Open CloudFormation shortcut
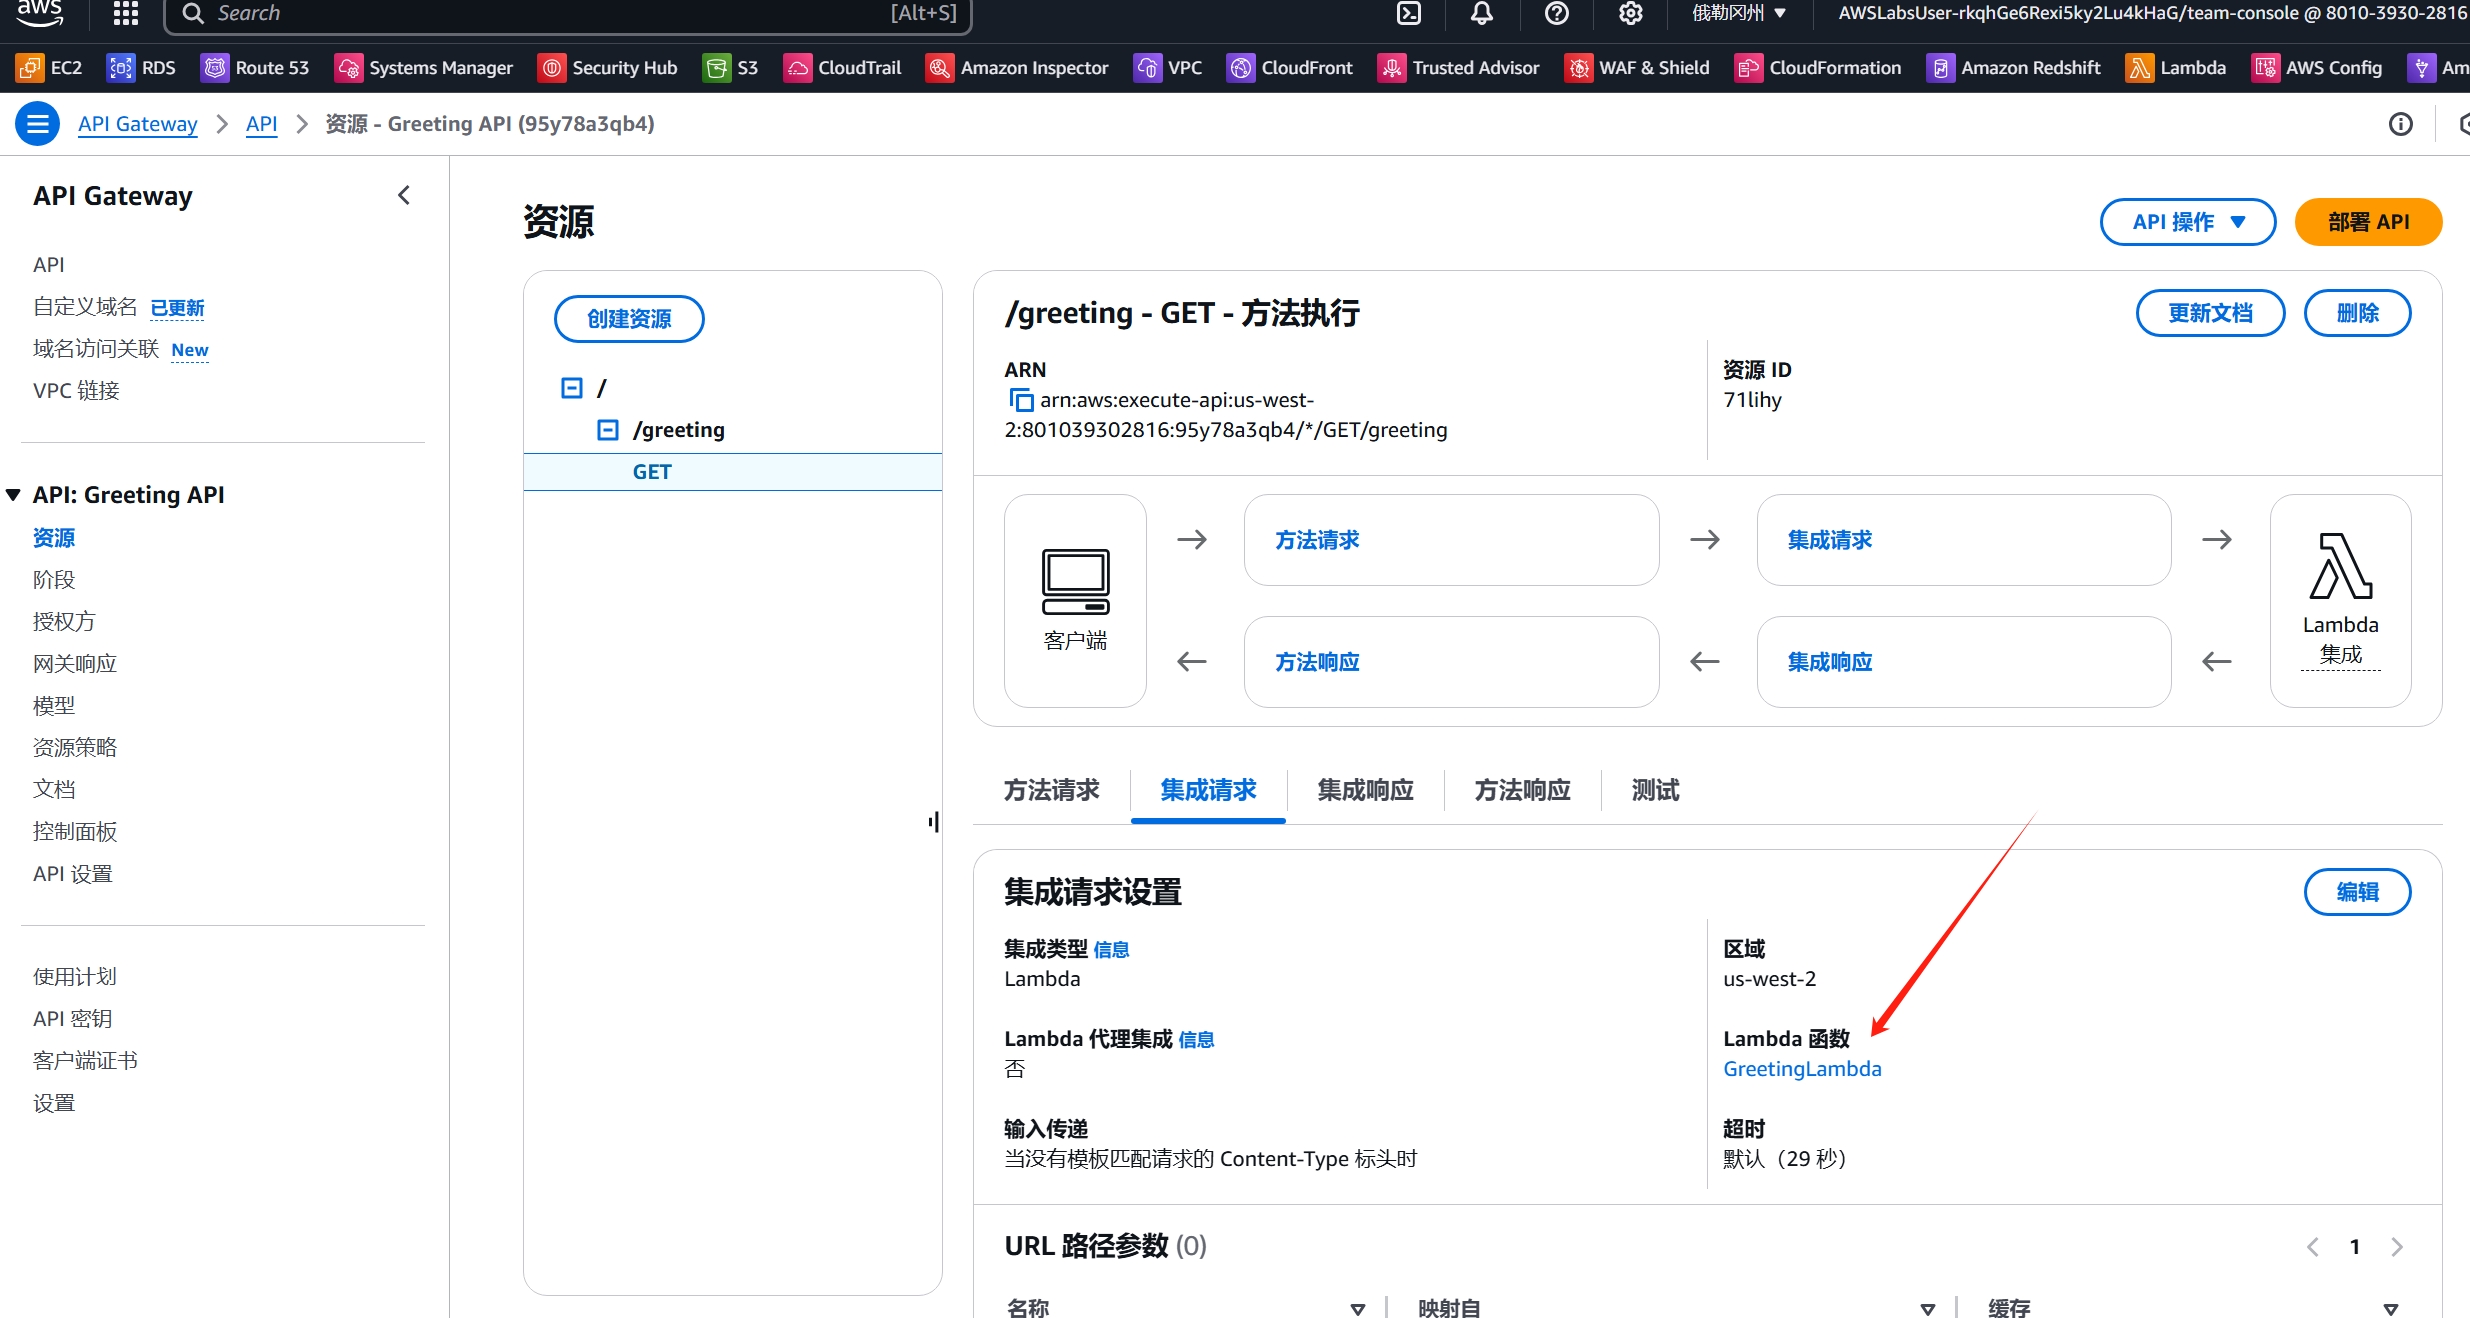This screenshot has height=1318, width=2470. pos(1818,67)
